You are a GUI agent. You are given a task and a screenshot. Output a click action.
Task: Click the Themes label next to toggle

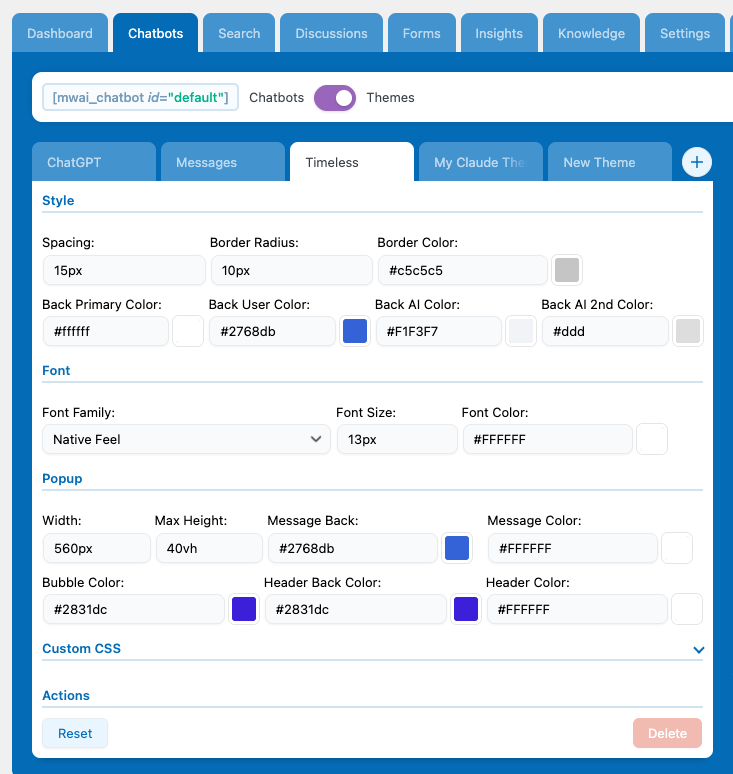pos(390,98)
